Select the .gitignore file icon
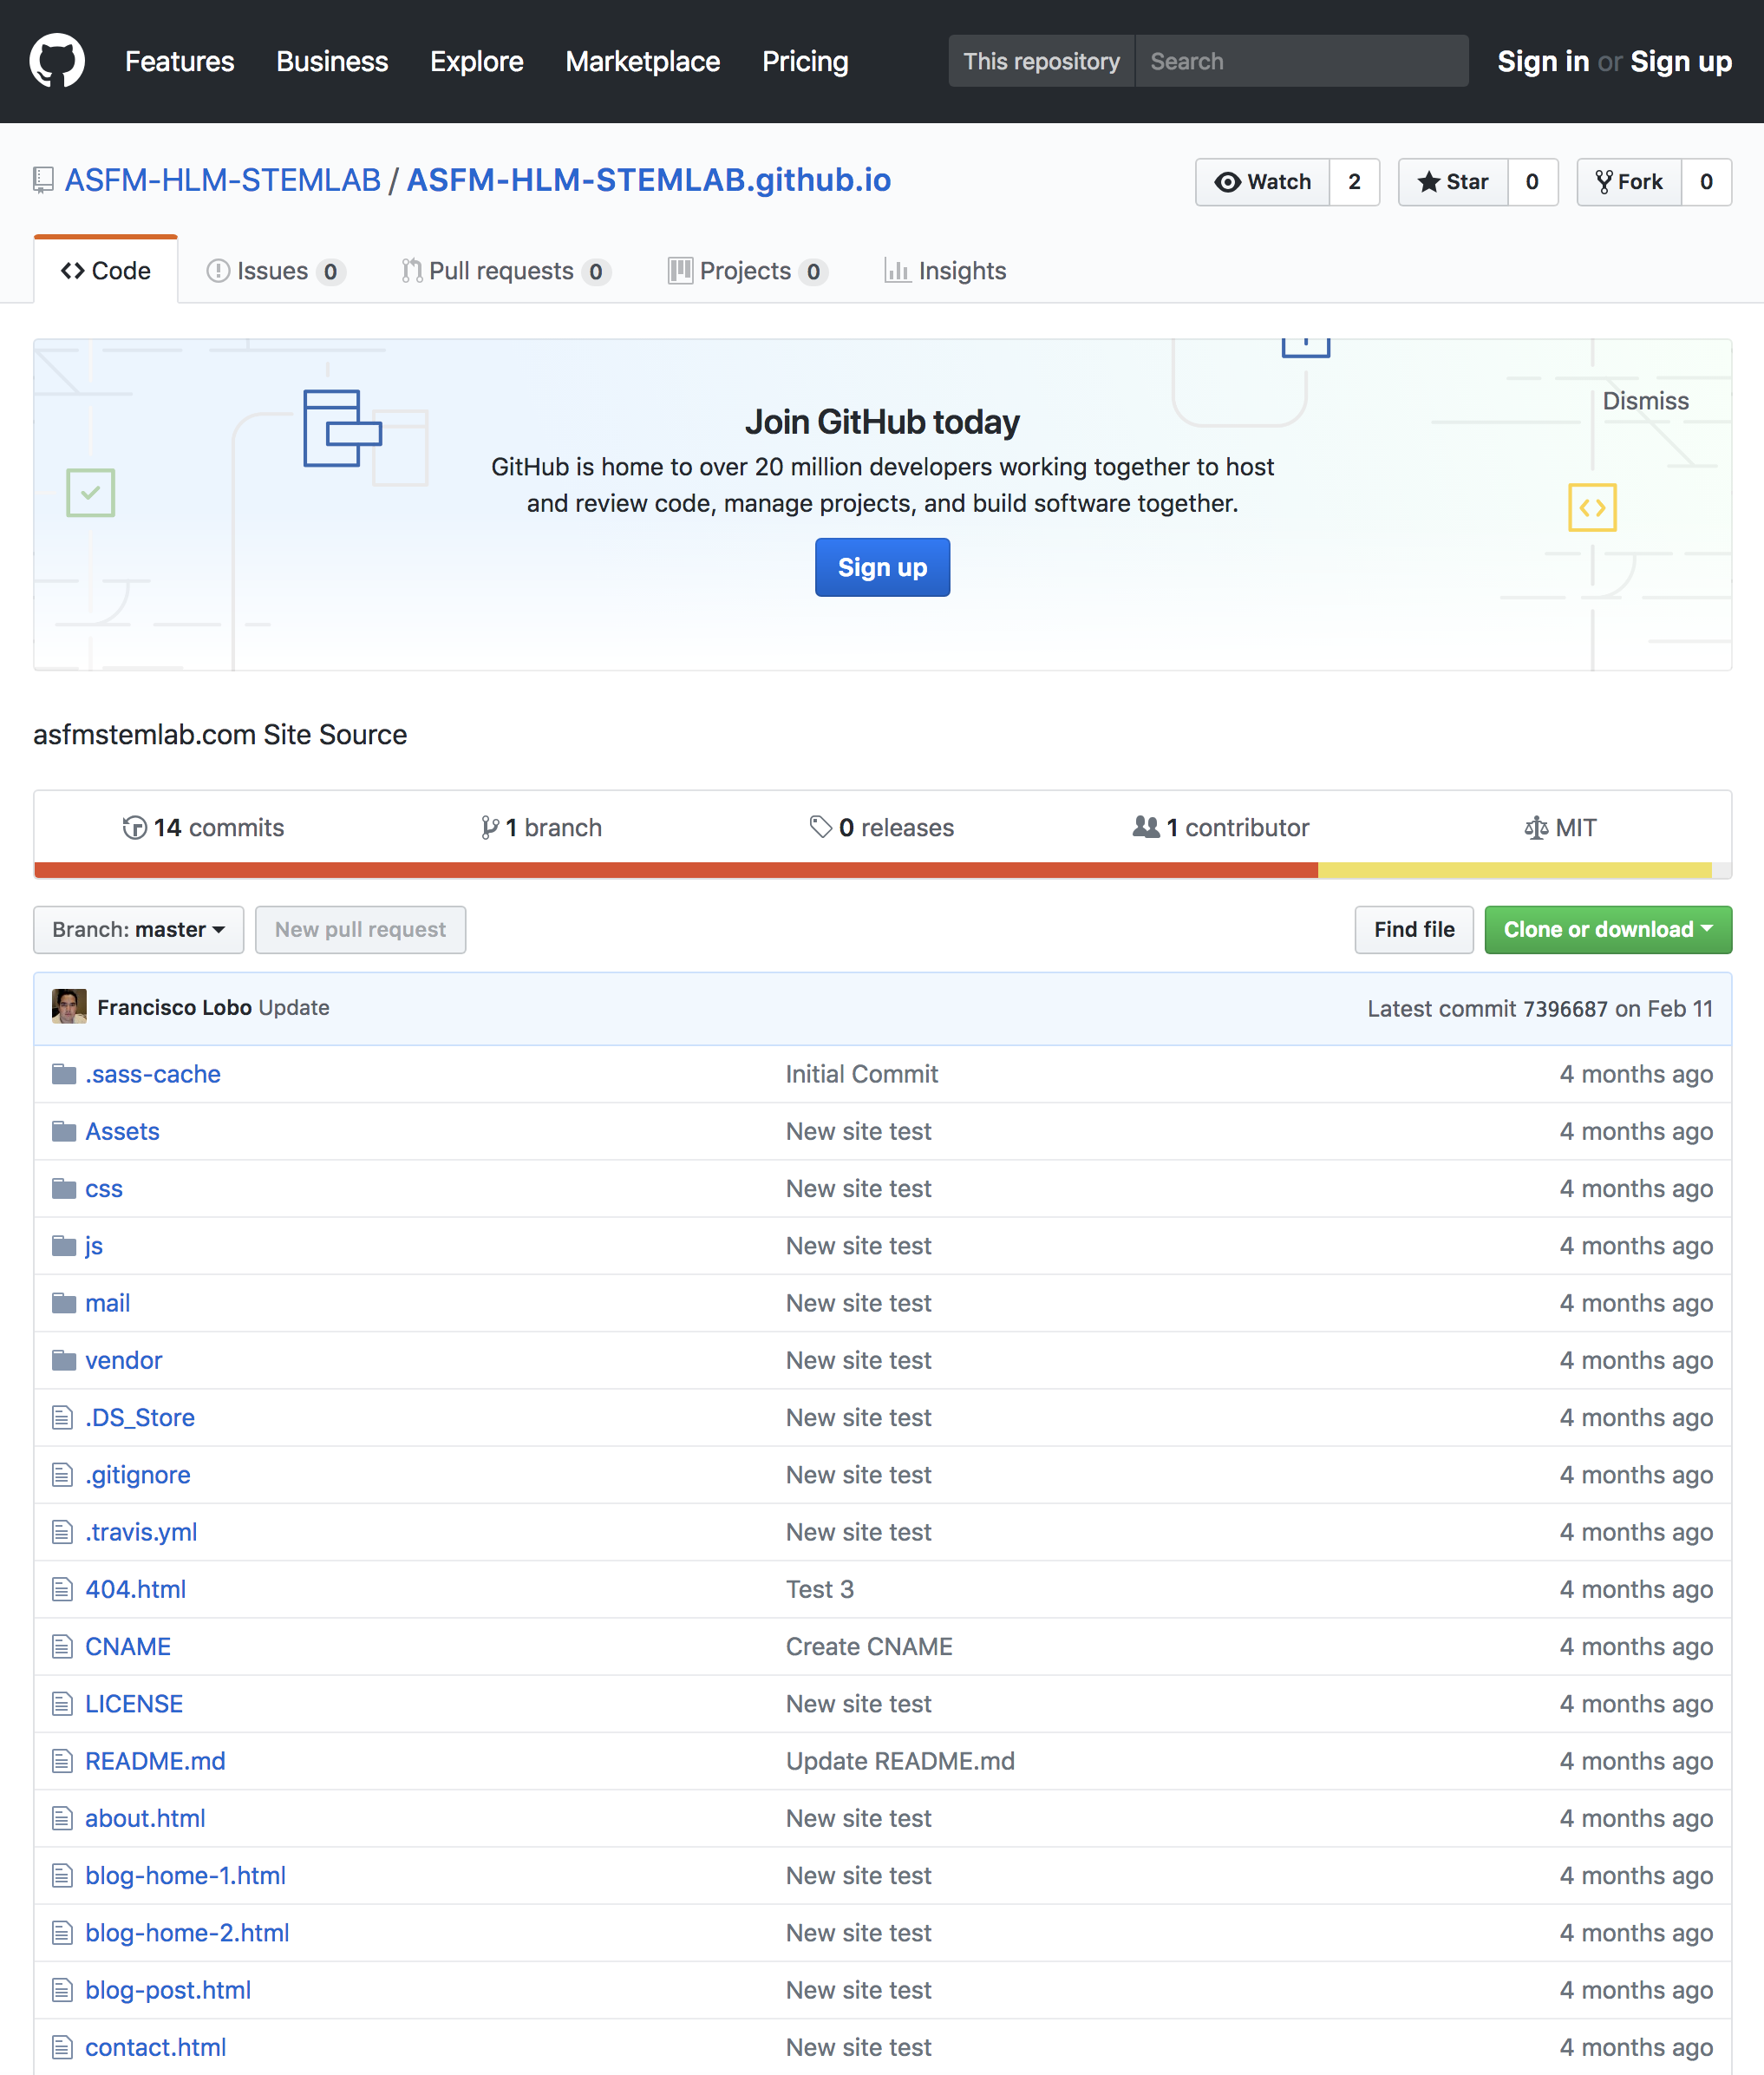The height and width of the screenshot is (2075, 1764). click(x=63, y=1475)
